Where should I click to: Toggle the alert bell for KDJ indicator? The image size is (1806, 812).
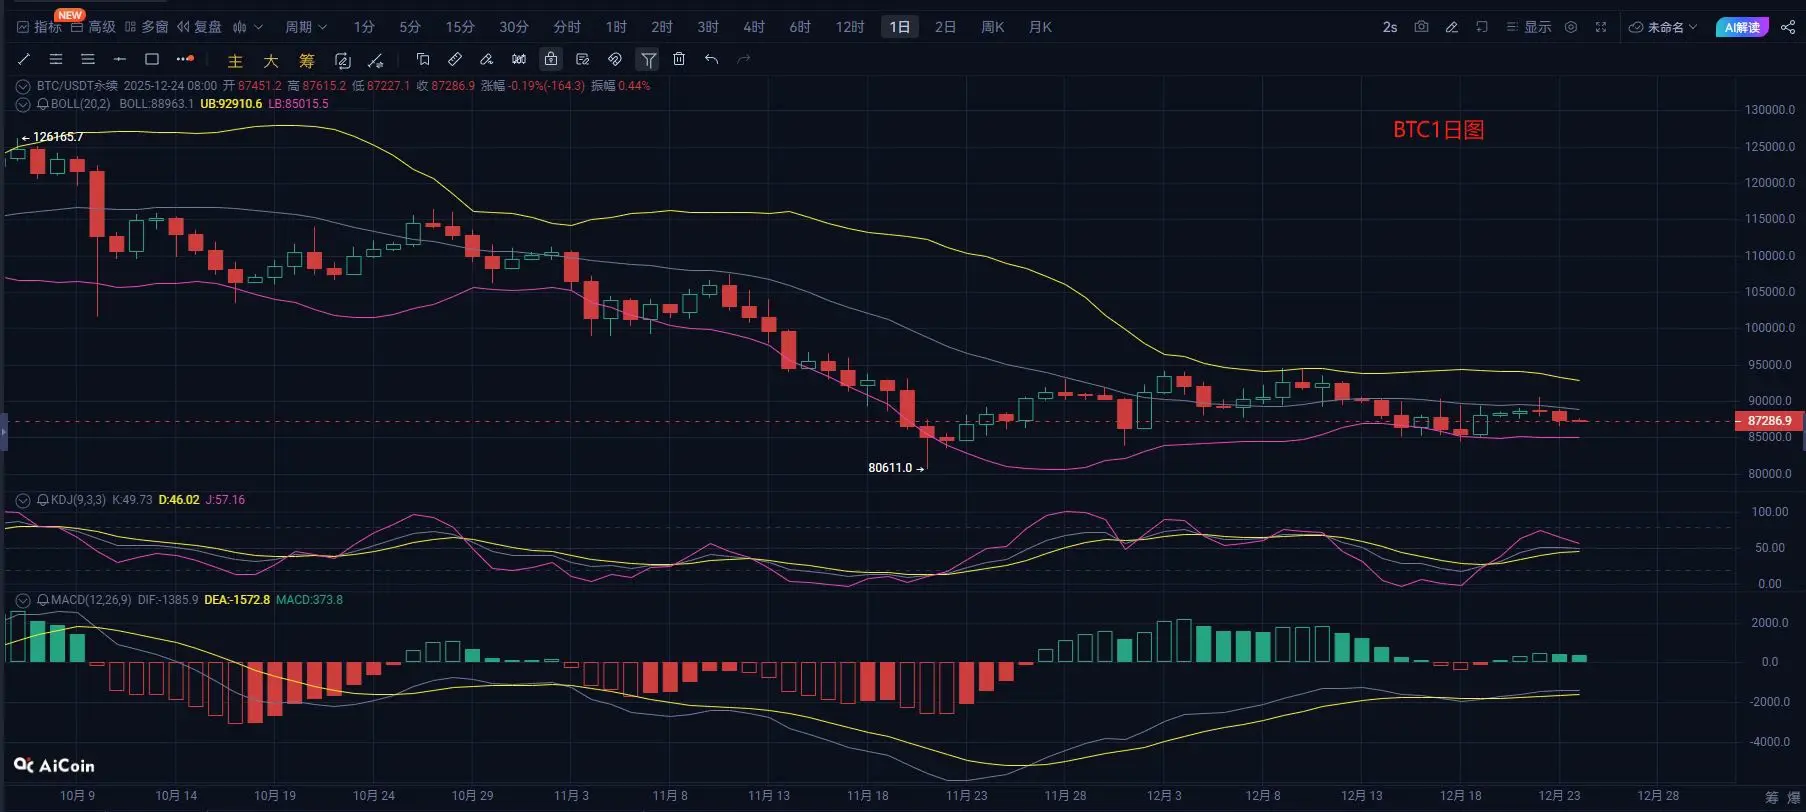43,500
